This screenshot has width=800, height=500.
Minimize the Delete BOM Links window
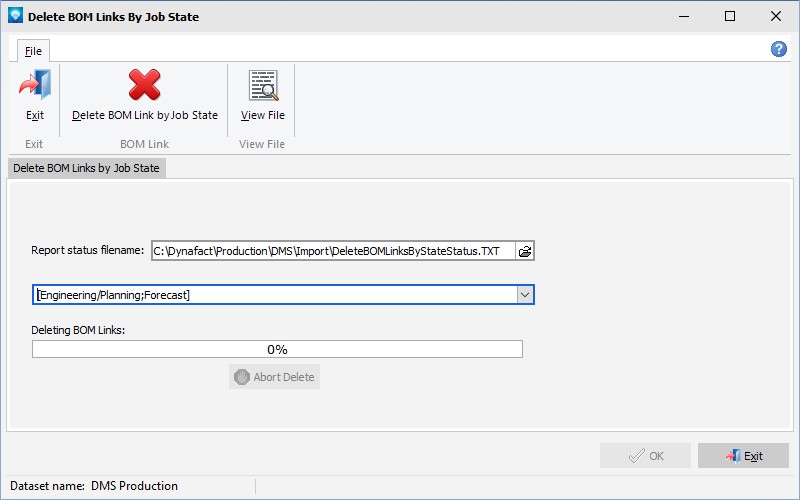point(684,16)
